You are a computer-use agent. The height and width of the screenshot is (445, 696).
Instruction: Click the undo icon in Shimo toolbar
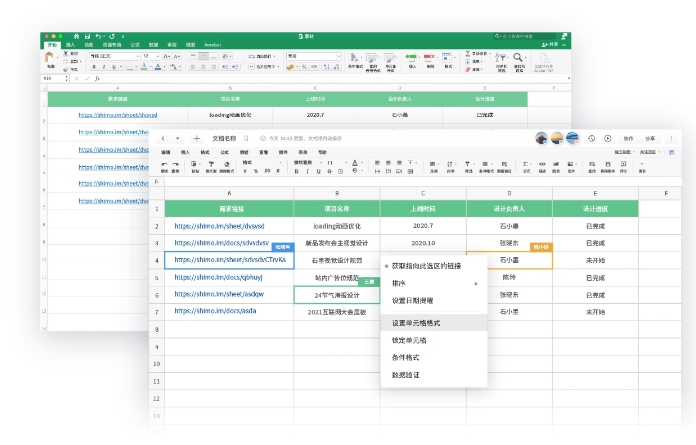tap(163, 163)
